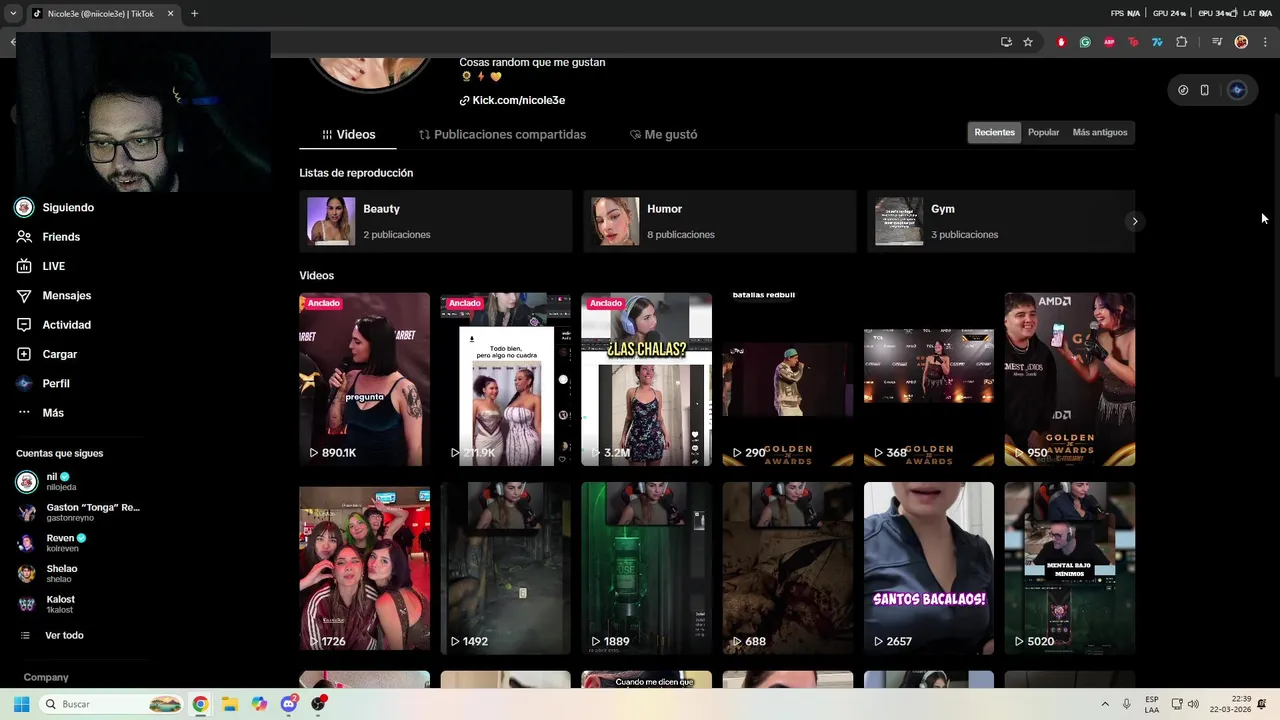Sort videos by Recientes

click(994, 132)
